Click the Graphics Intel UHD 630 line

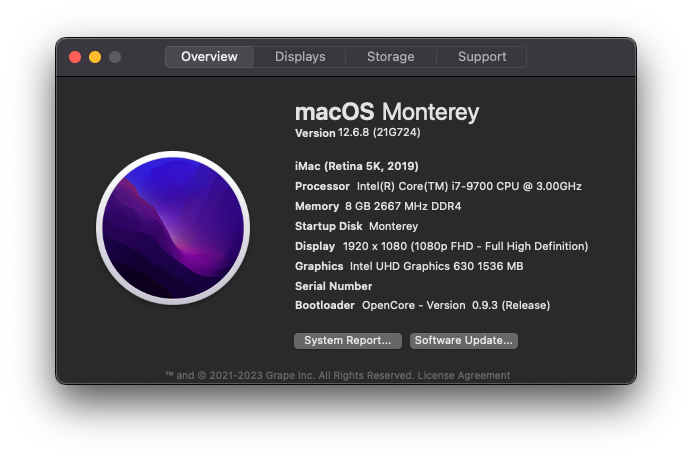coord(409,266)
